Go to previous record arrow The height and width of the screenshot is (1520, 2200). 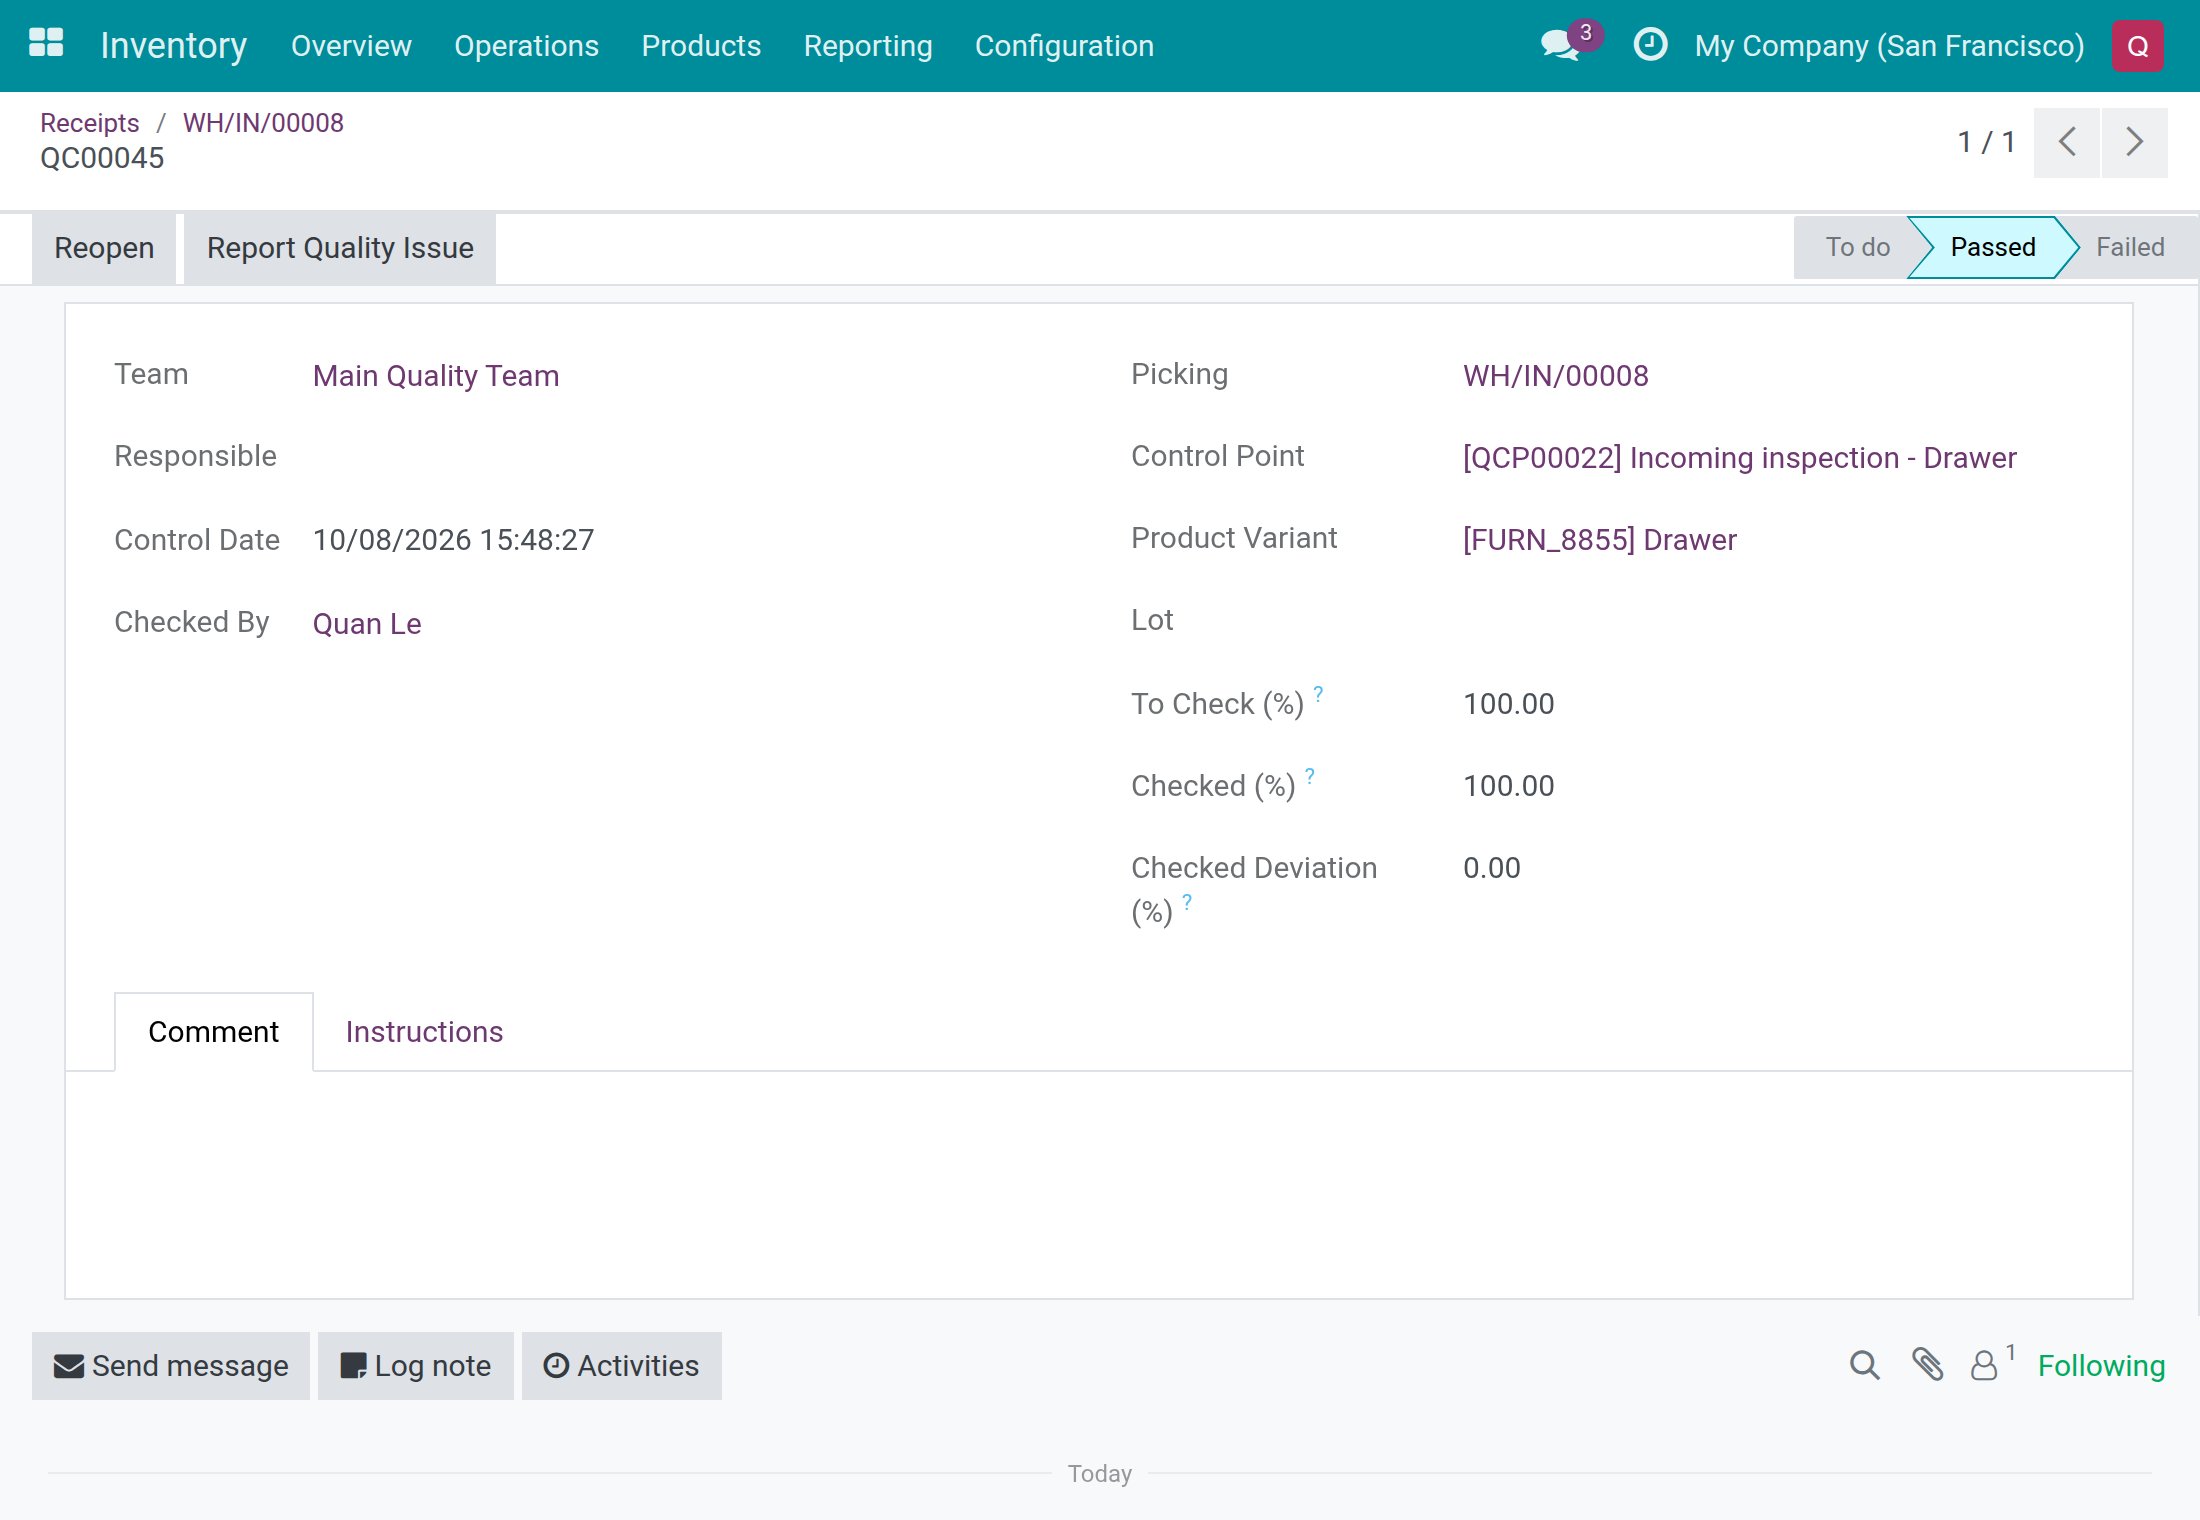pos(2067,142)
